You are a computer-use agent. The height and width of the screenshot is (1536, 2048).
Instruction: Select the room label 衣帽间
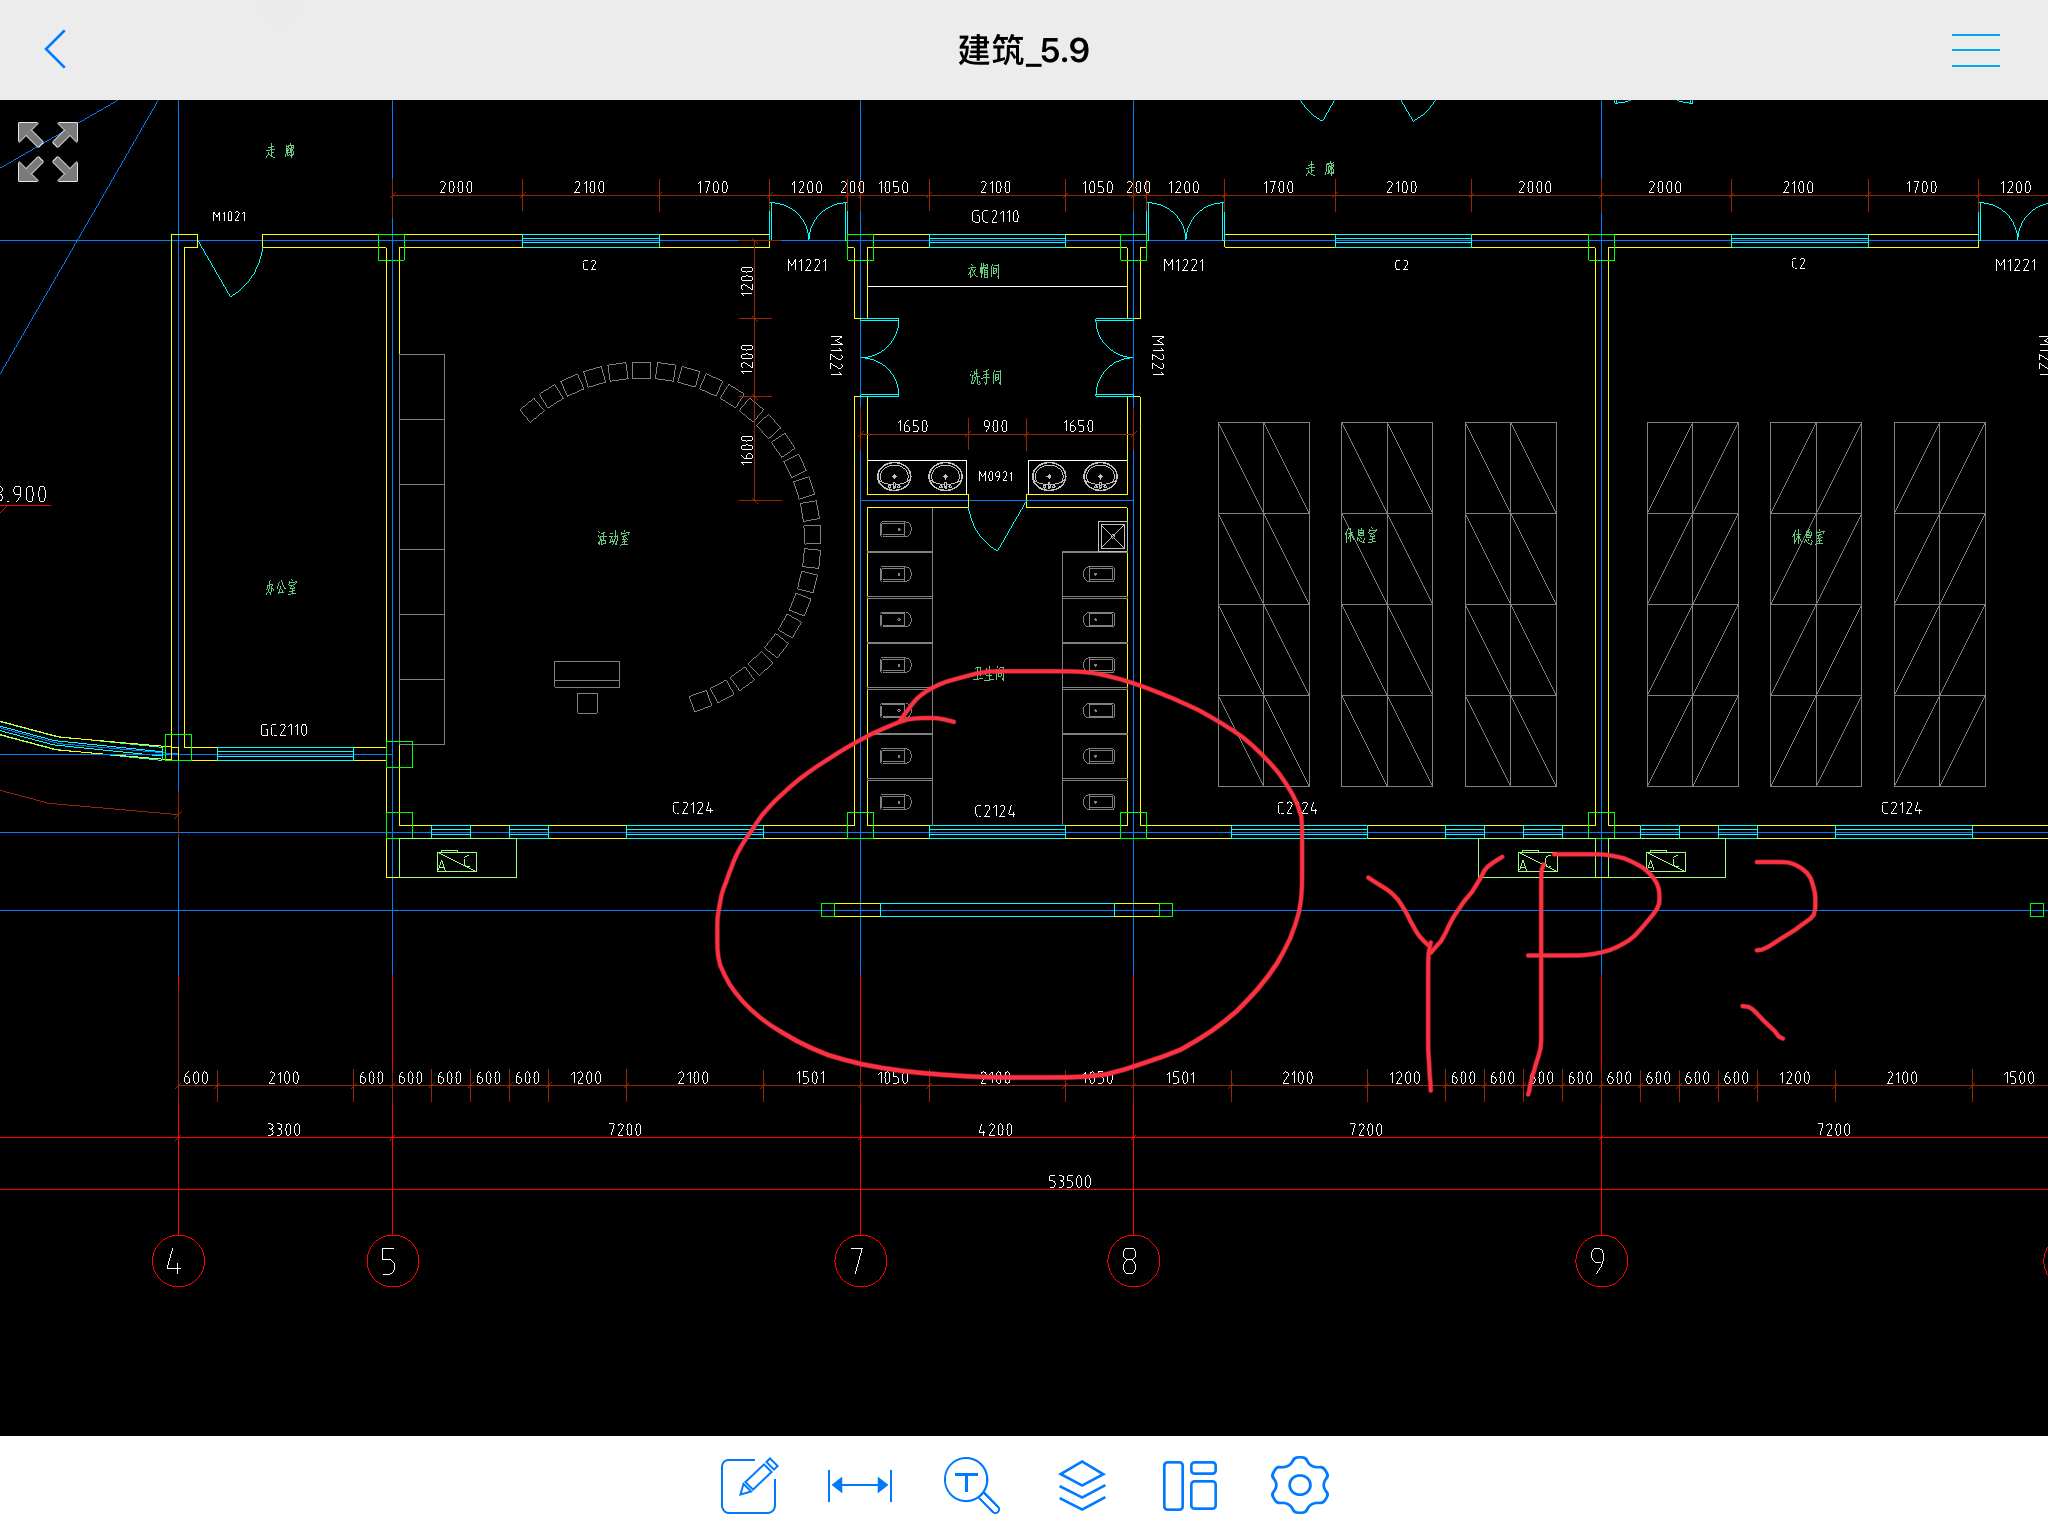click(x=984, y=271)
